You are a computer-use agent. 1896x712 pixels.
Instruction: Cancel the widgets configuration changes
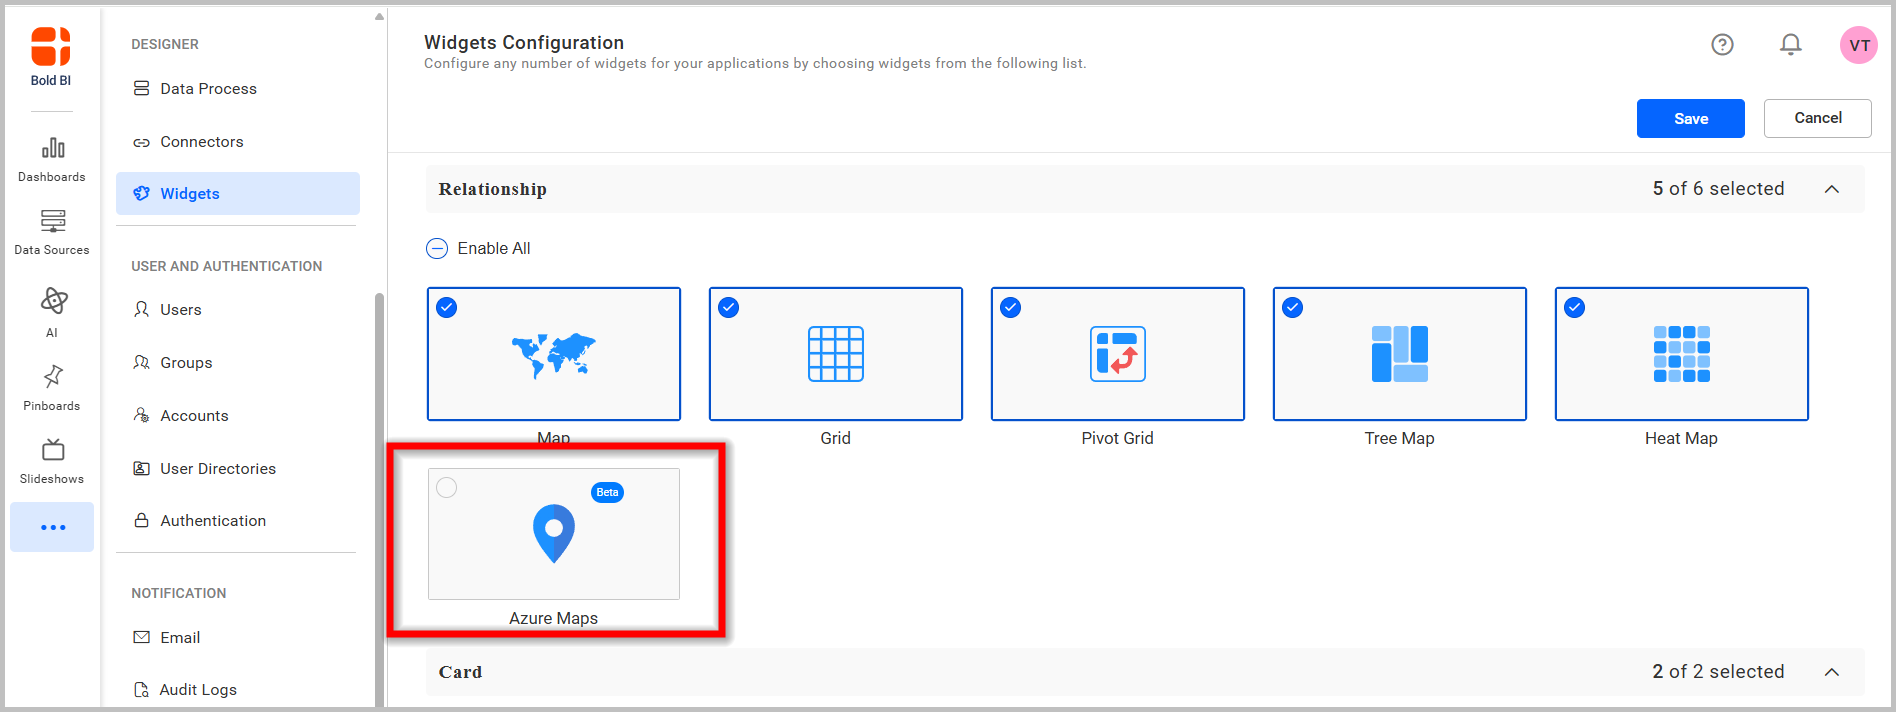coord(1818,118)
